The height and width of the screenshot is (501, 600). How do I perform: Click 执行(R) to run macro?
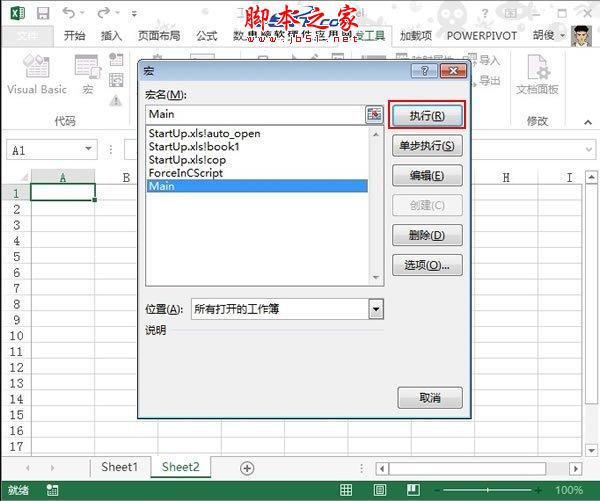click(427, 115)
